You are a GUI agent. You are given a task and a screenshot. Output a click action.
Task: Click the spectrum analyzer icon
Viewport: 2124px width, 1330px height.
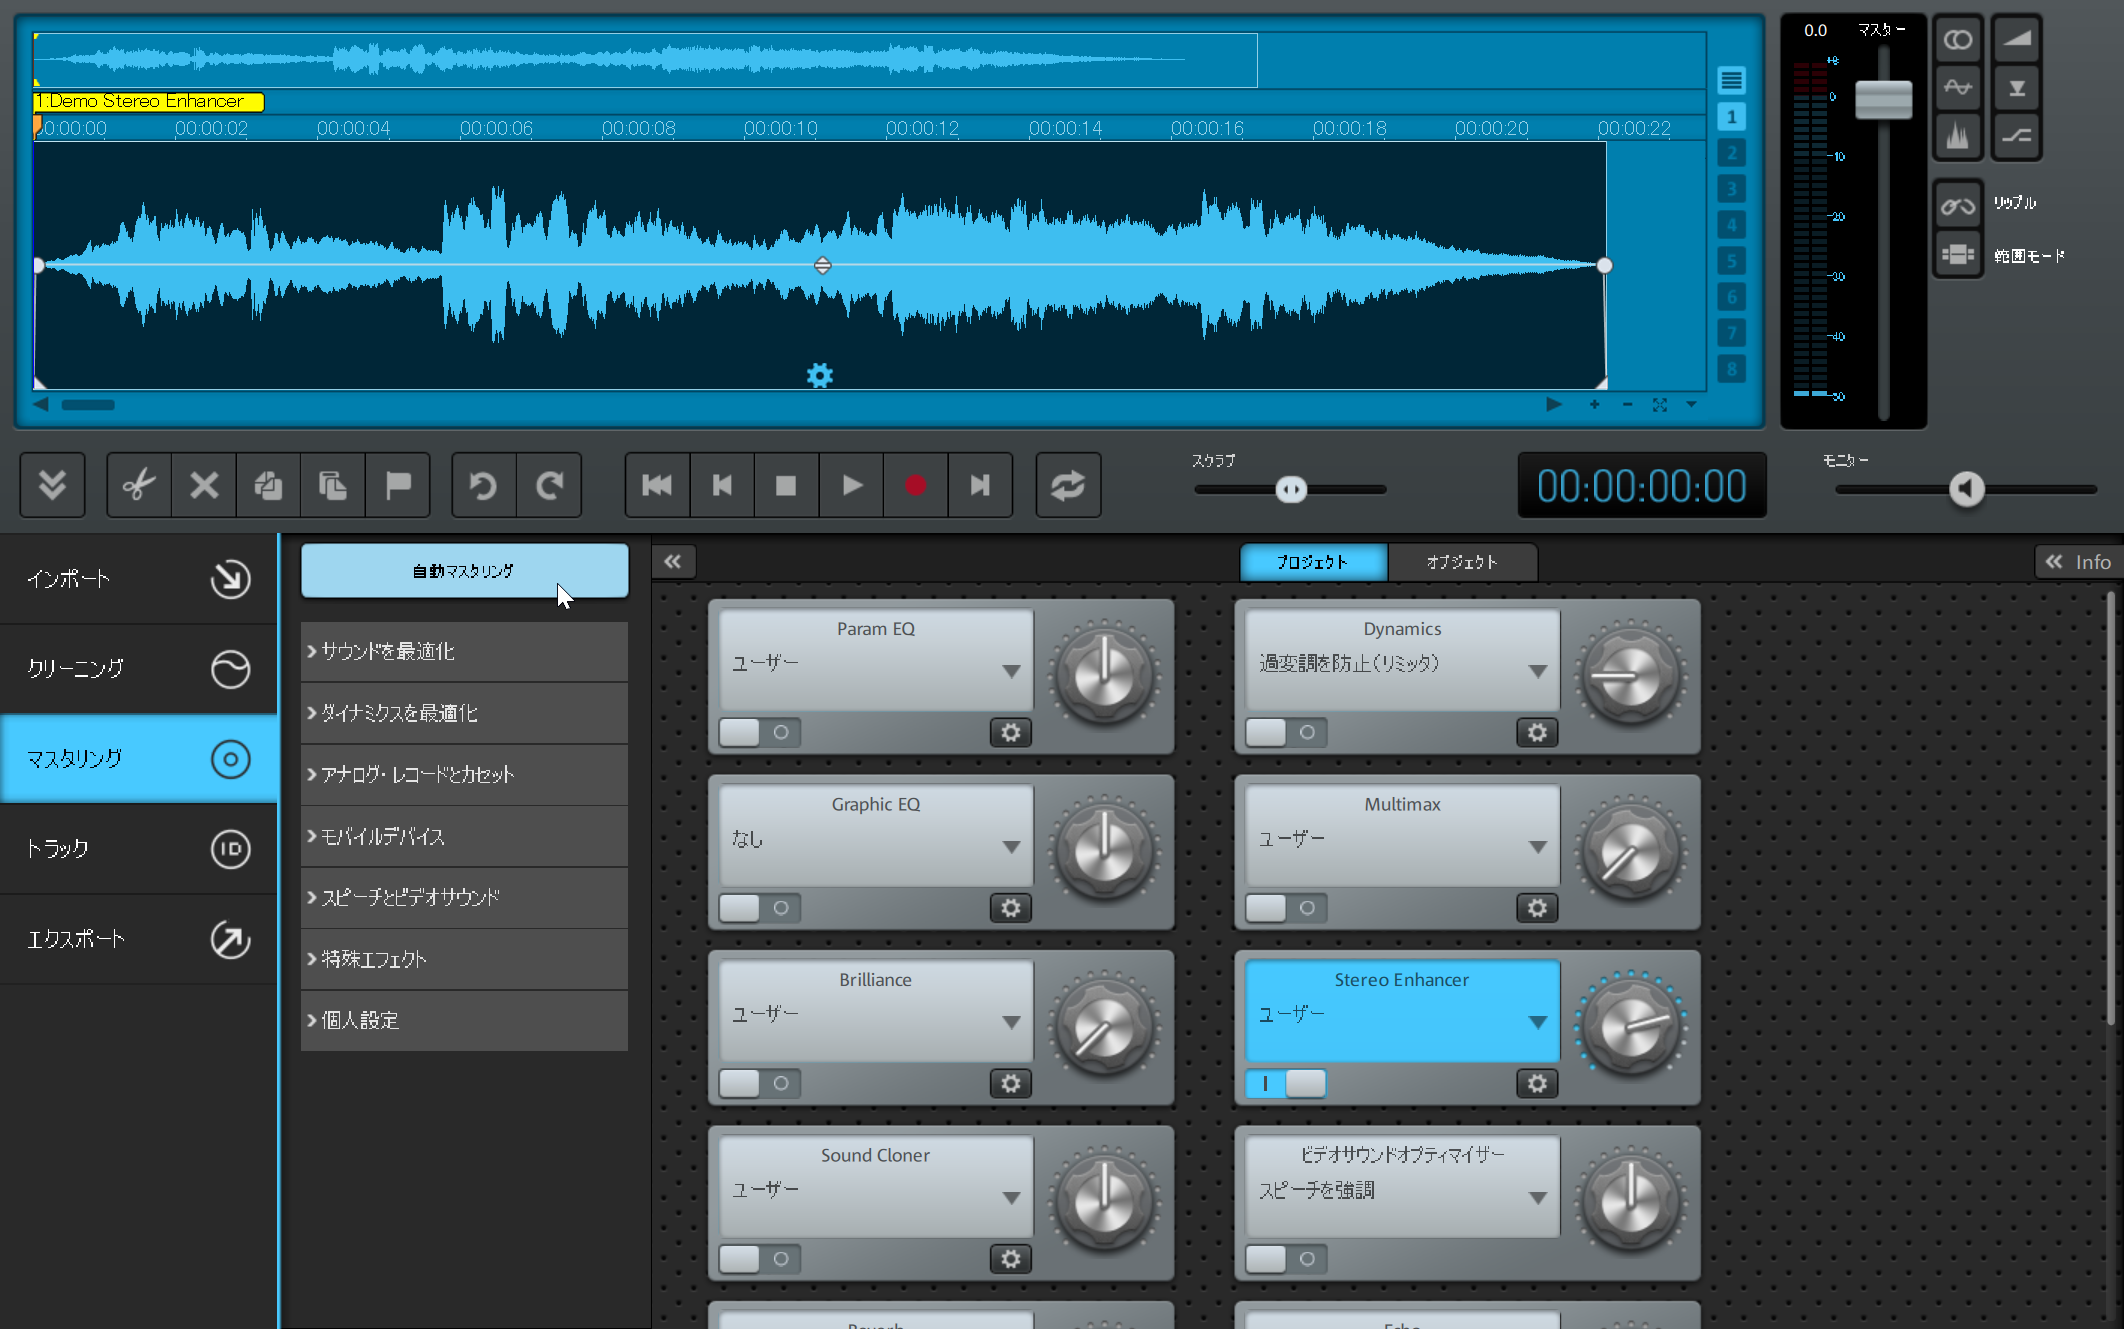click(x=1958, y=136)
